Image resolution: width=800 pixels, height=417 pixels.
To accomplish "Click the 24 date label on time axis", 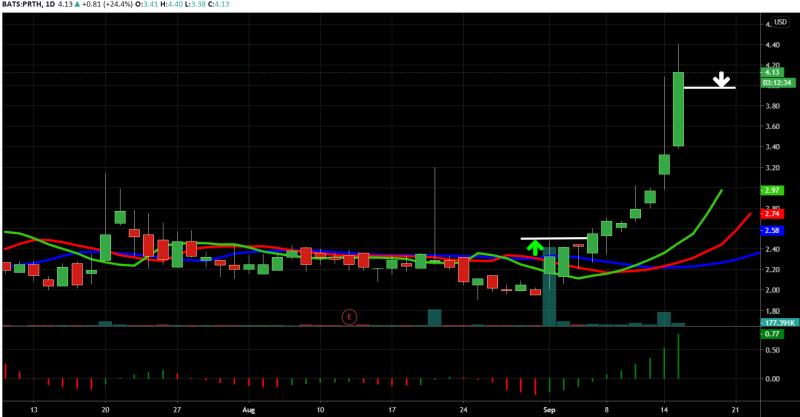I will point(463,410).
